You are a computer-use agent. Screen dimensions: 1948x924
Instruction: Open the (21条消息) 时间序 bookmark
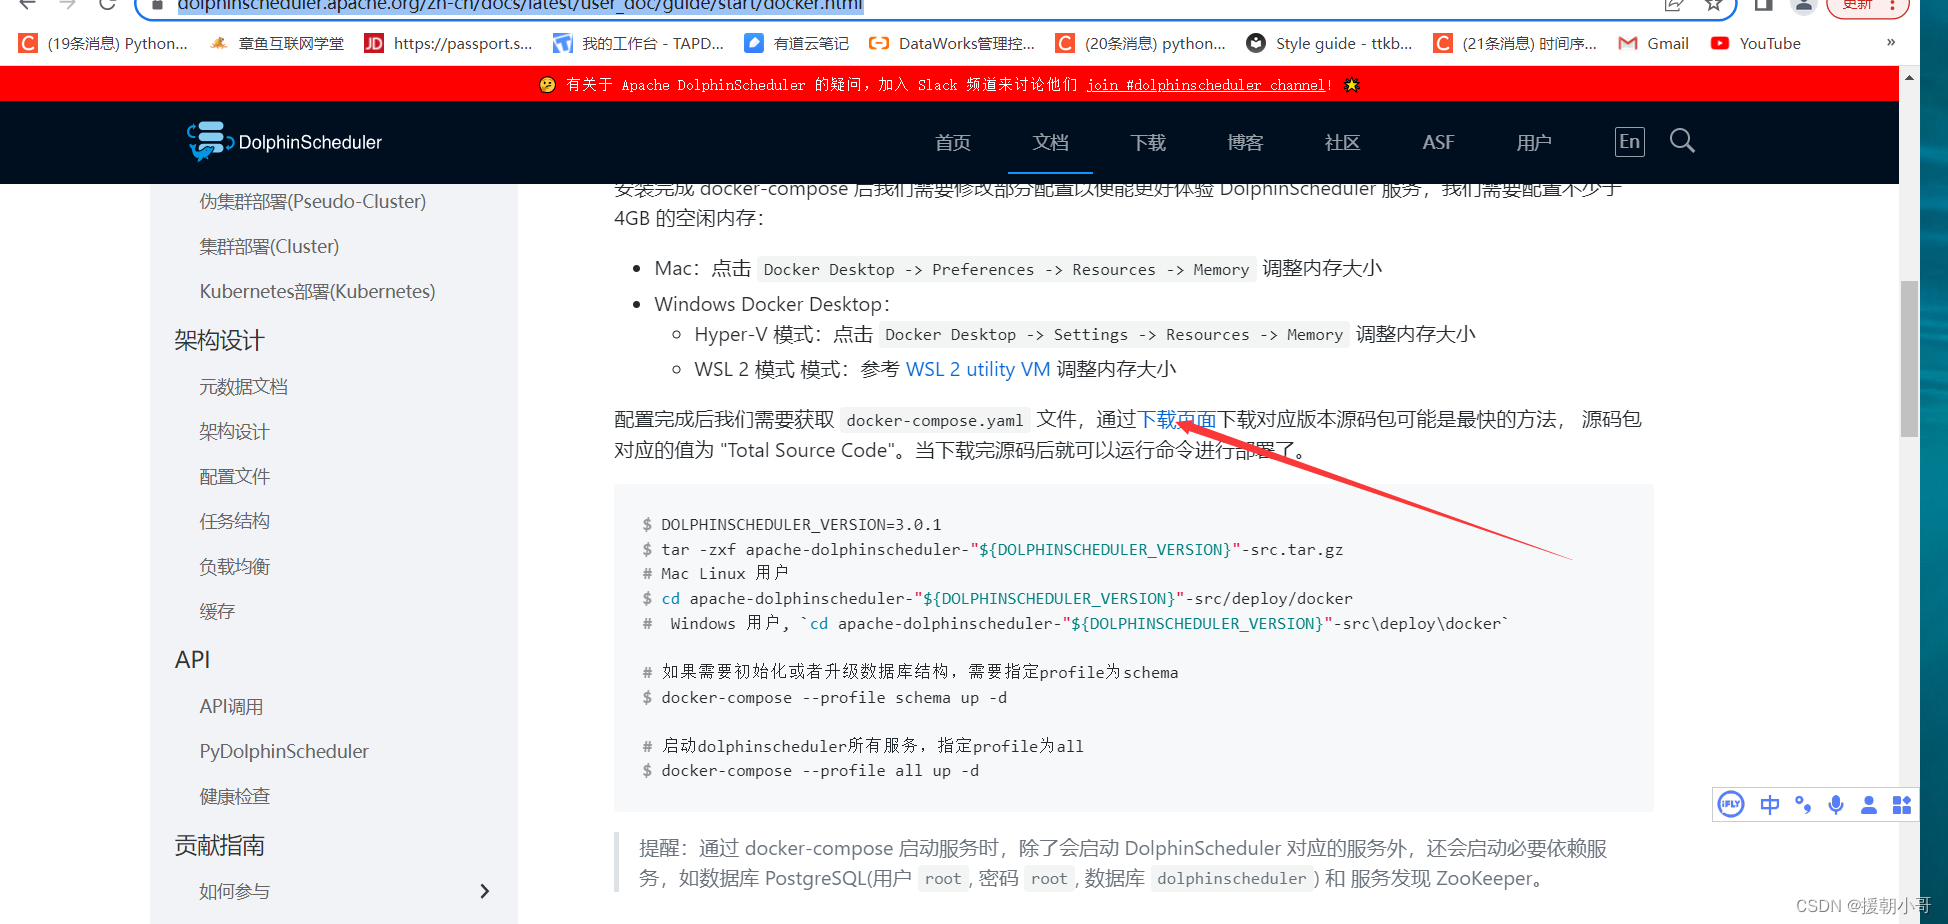1515,43
